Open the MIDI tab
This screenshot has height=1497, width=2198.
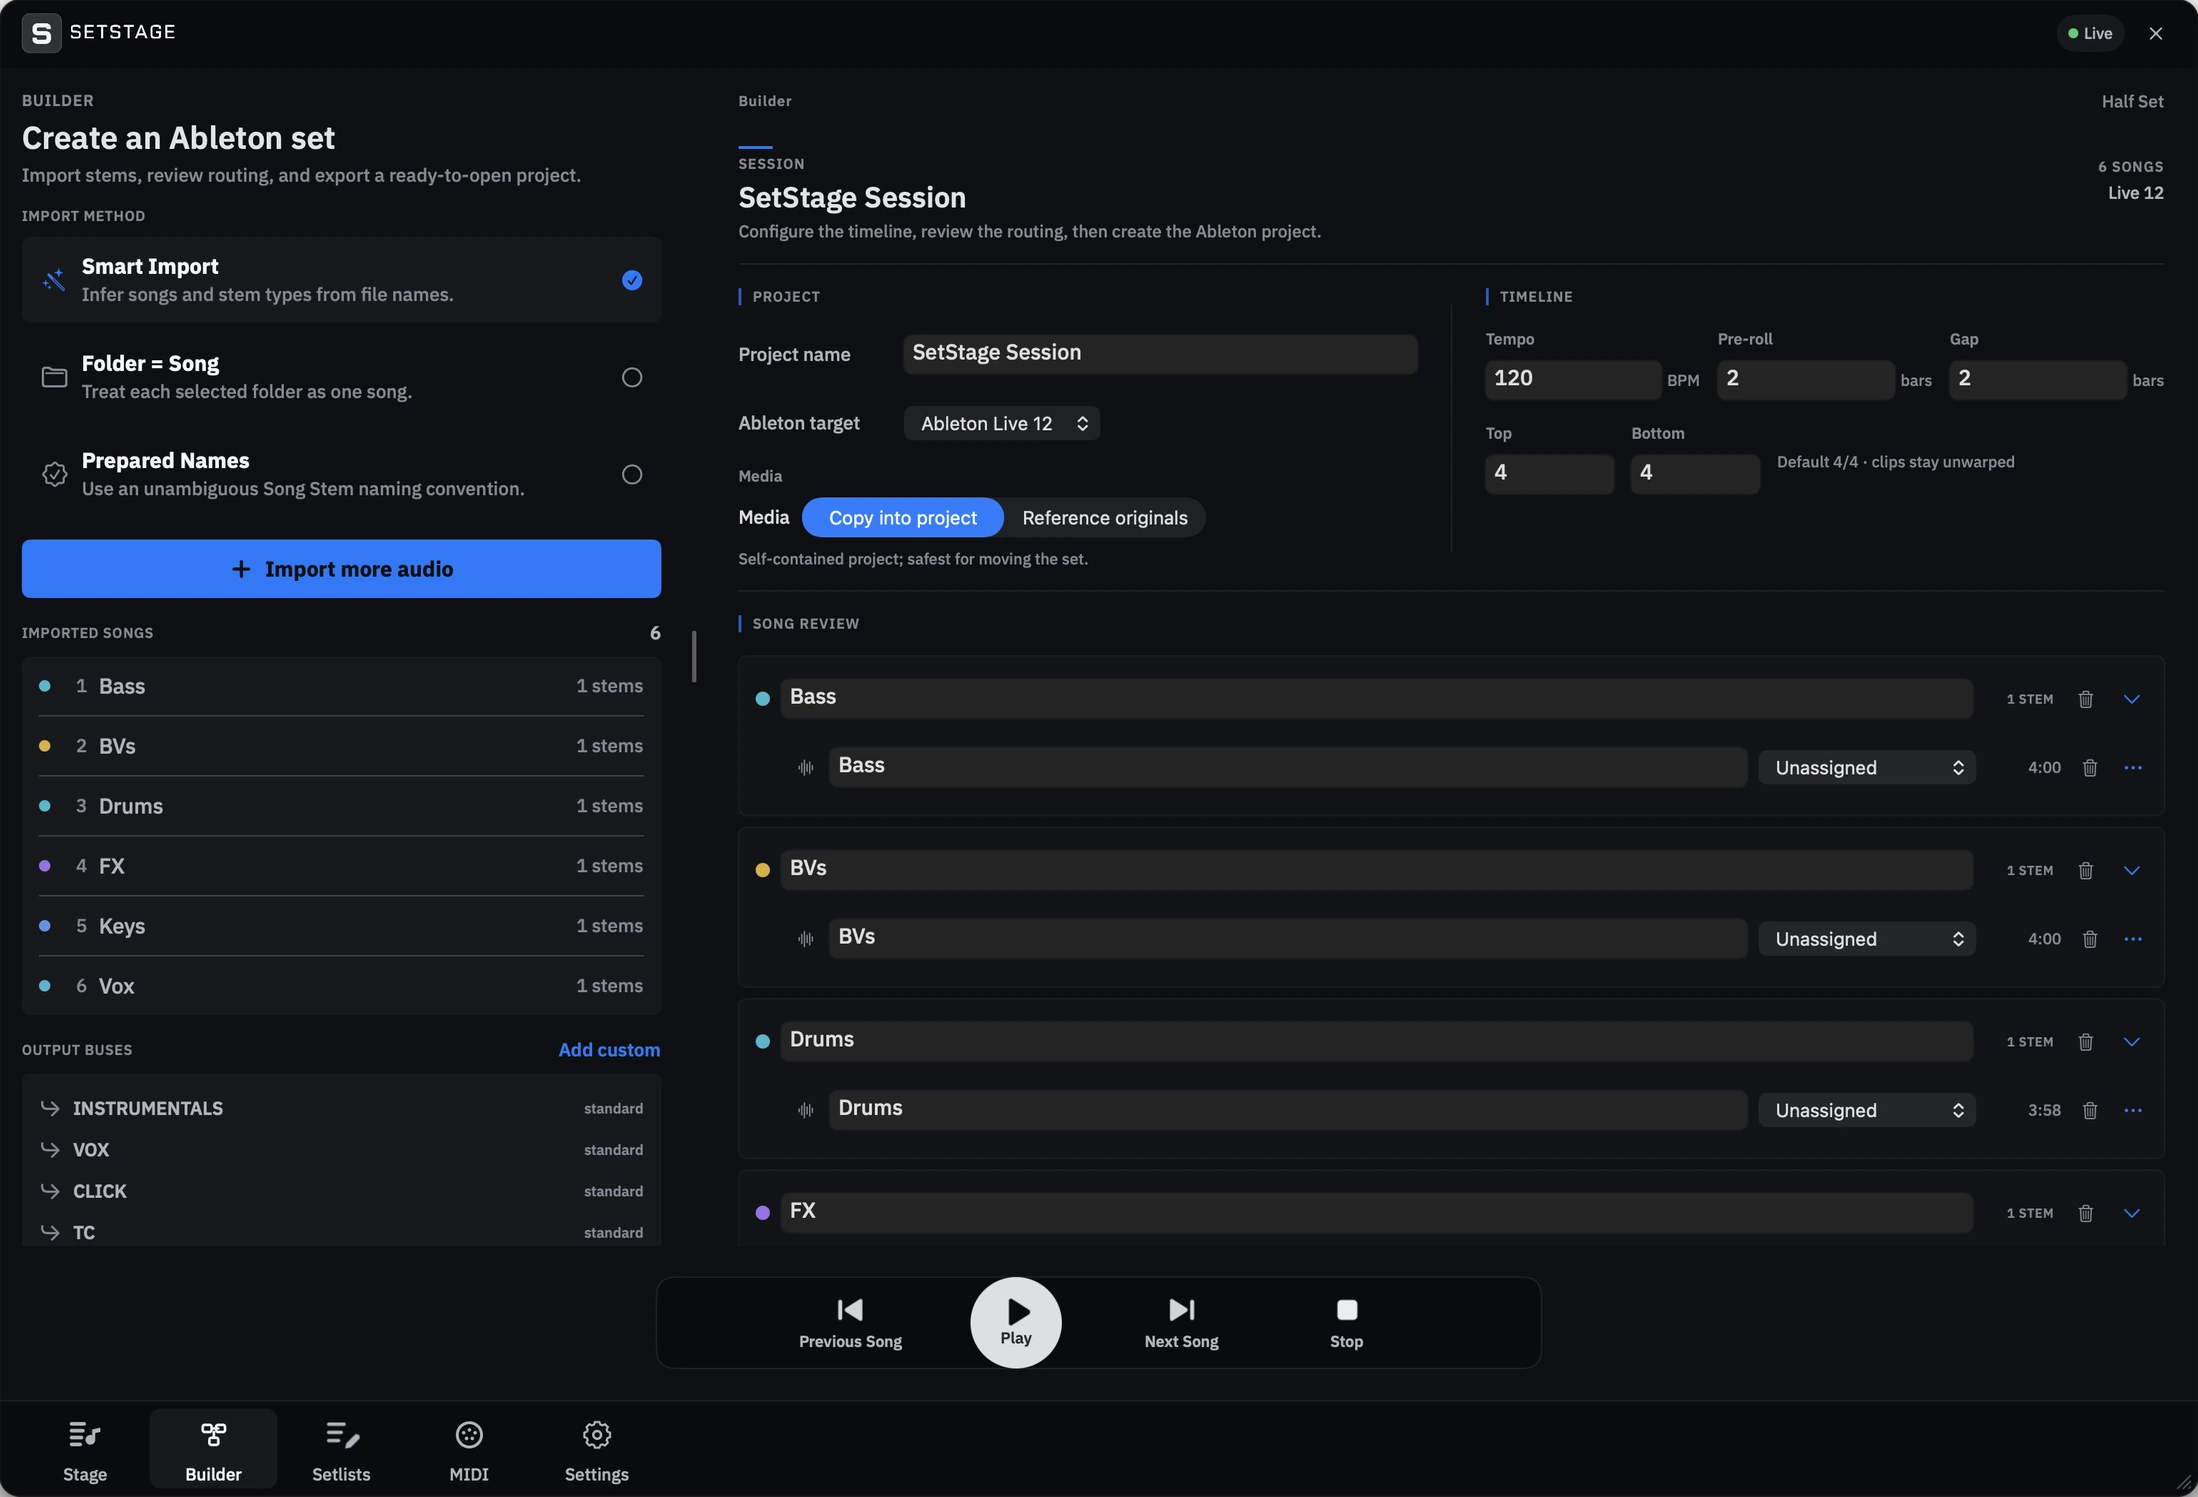tap(469, 1450)
